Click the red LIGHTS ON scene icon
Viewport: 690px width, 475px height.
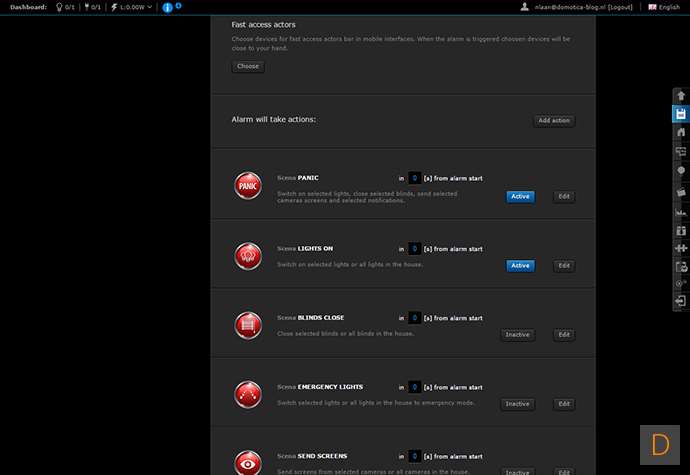point(248,256)
